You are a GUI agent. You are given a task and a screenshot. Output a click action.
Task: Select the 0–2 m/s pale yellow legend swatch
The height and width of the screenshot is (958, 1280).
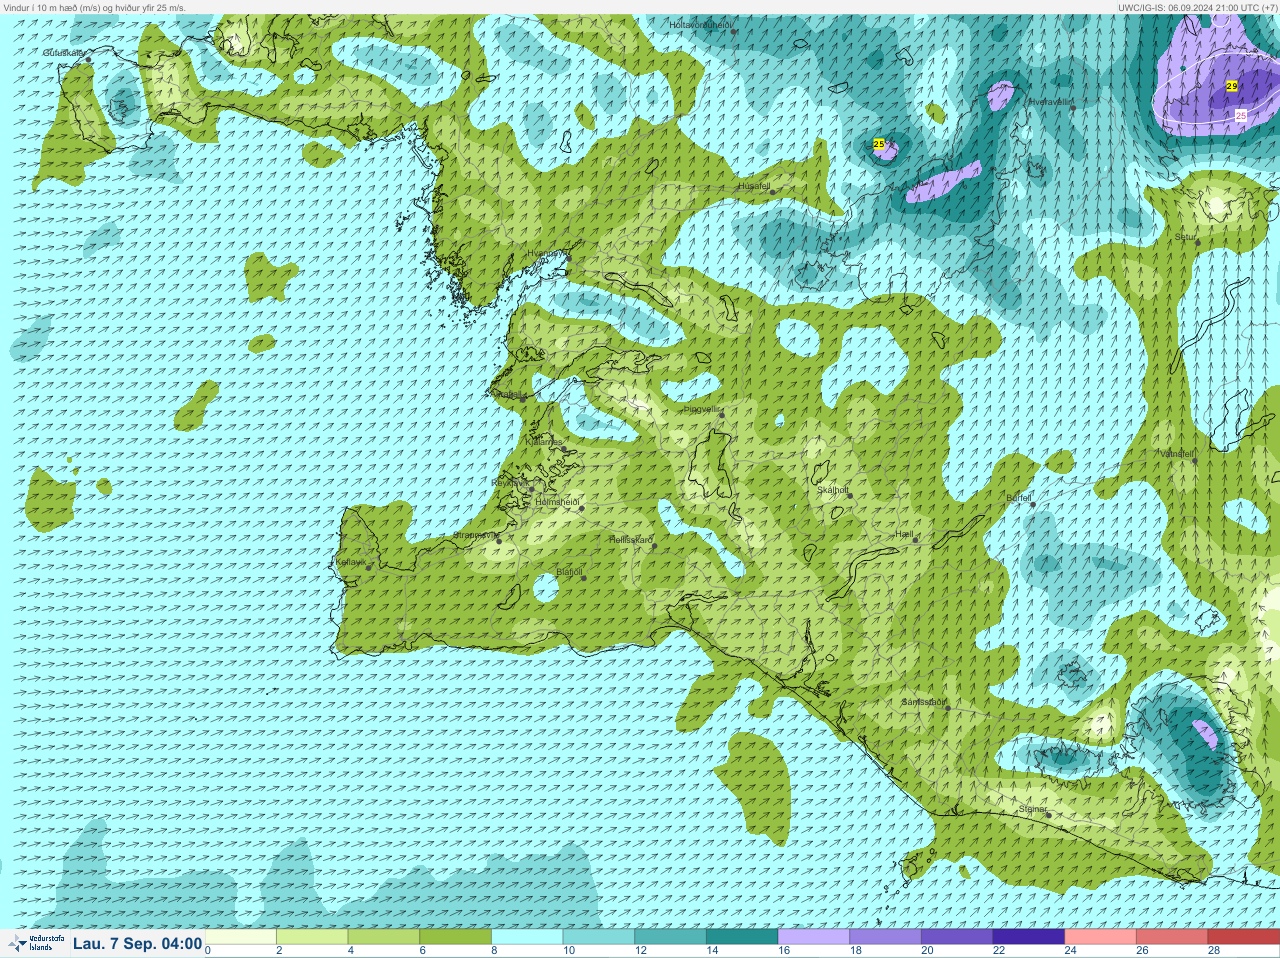click(x=240, y=937)
